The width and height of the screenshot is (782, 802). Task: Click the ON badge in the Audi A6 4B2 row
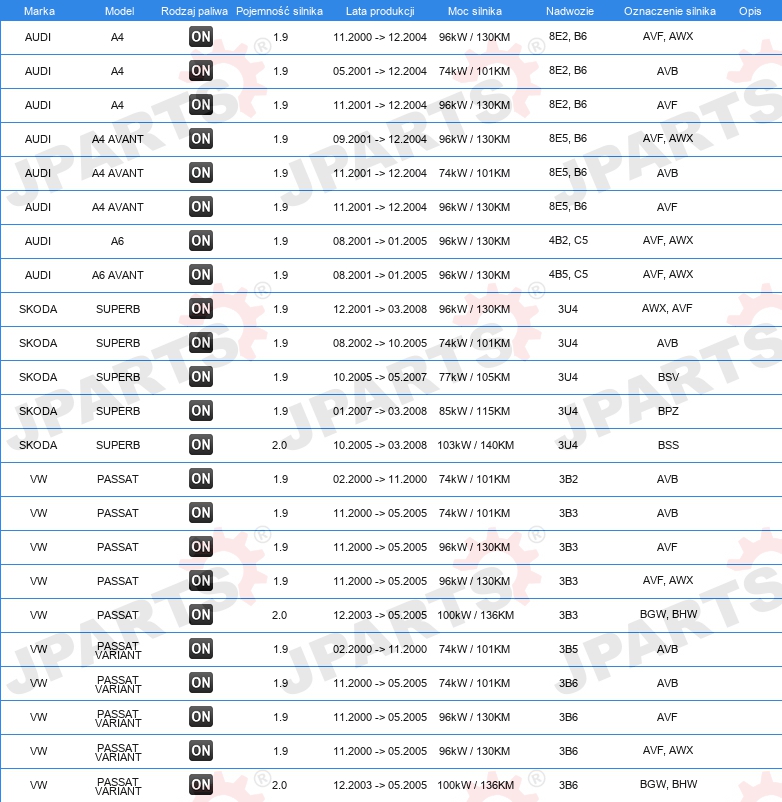(200, 241)
